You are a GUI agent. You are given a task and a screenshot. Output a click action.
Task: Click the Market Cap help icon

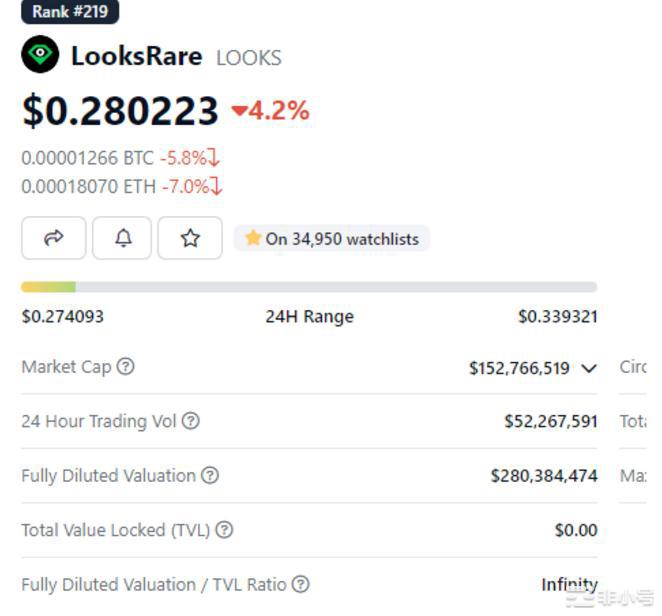pos(125,367)
